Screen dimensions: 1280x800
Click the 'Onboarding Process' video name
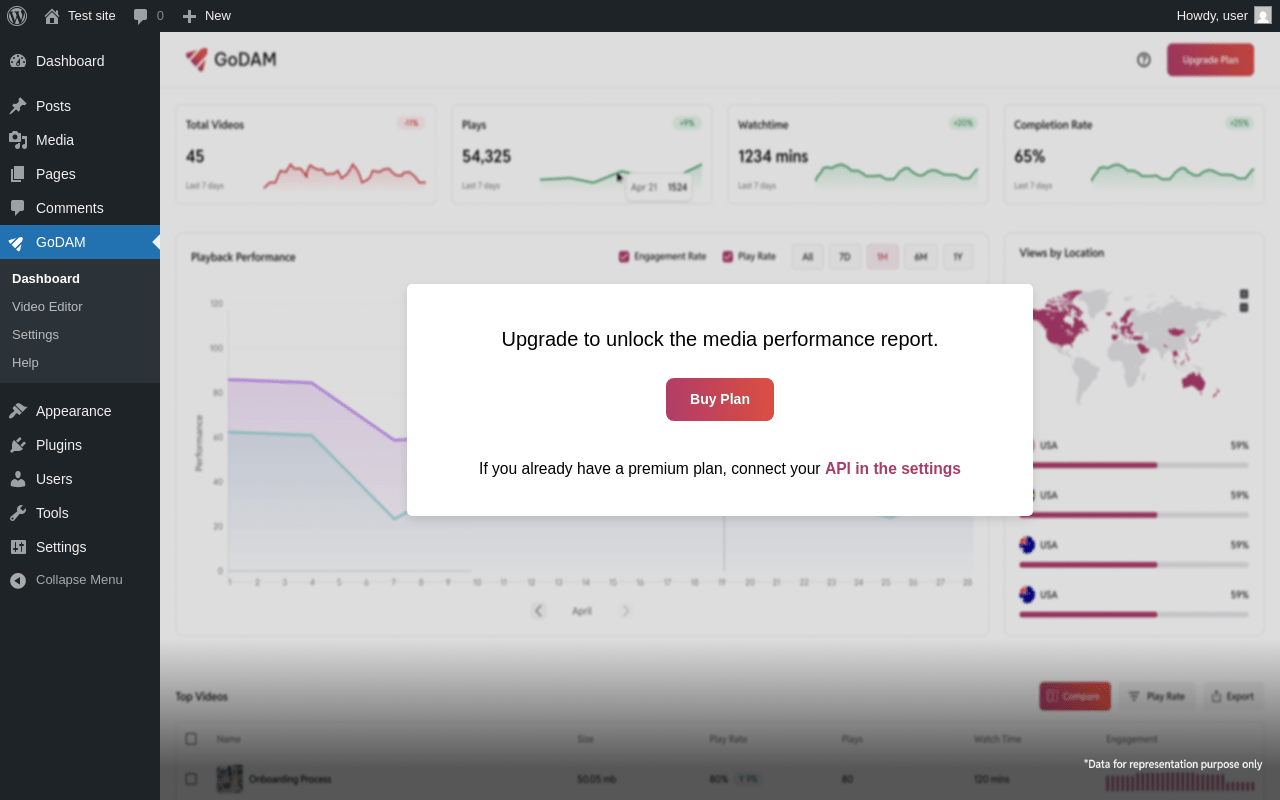[x=290, y=779]
